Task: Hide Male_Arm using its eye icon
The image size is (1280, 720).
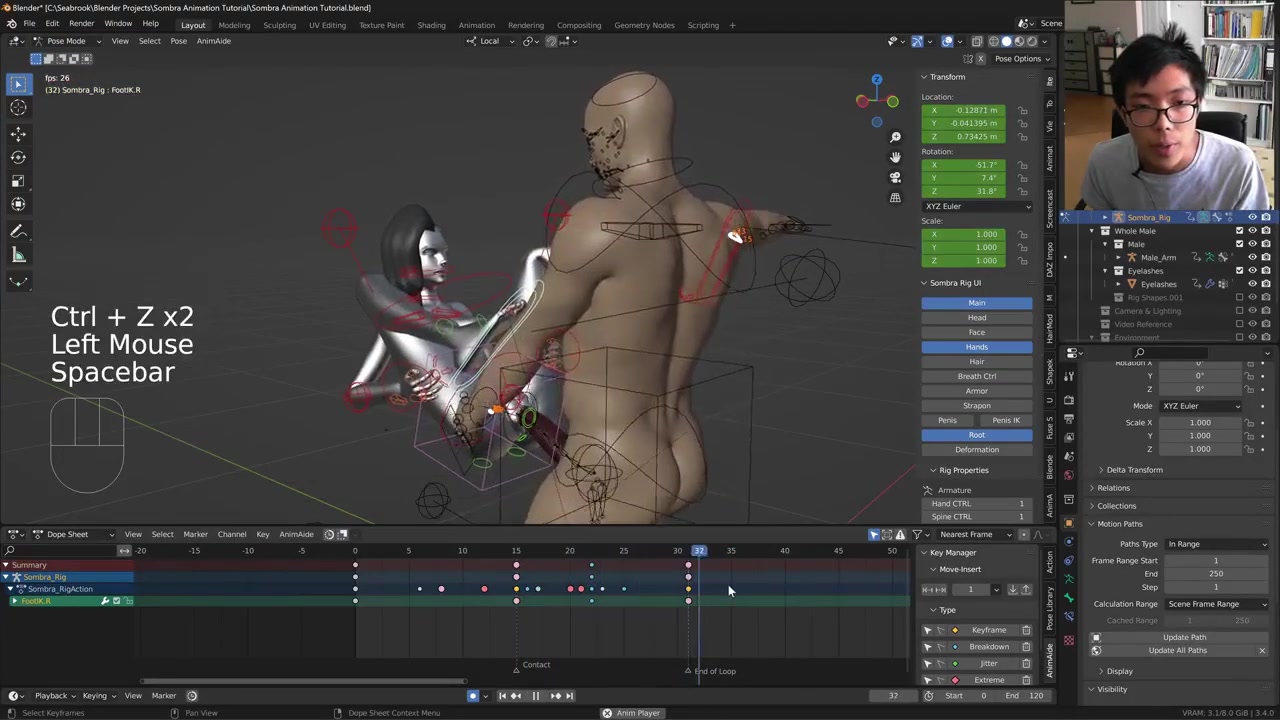Action: [x=1252, y=257]
